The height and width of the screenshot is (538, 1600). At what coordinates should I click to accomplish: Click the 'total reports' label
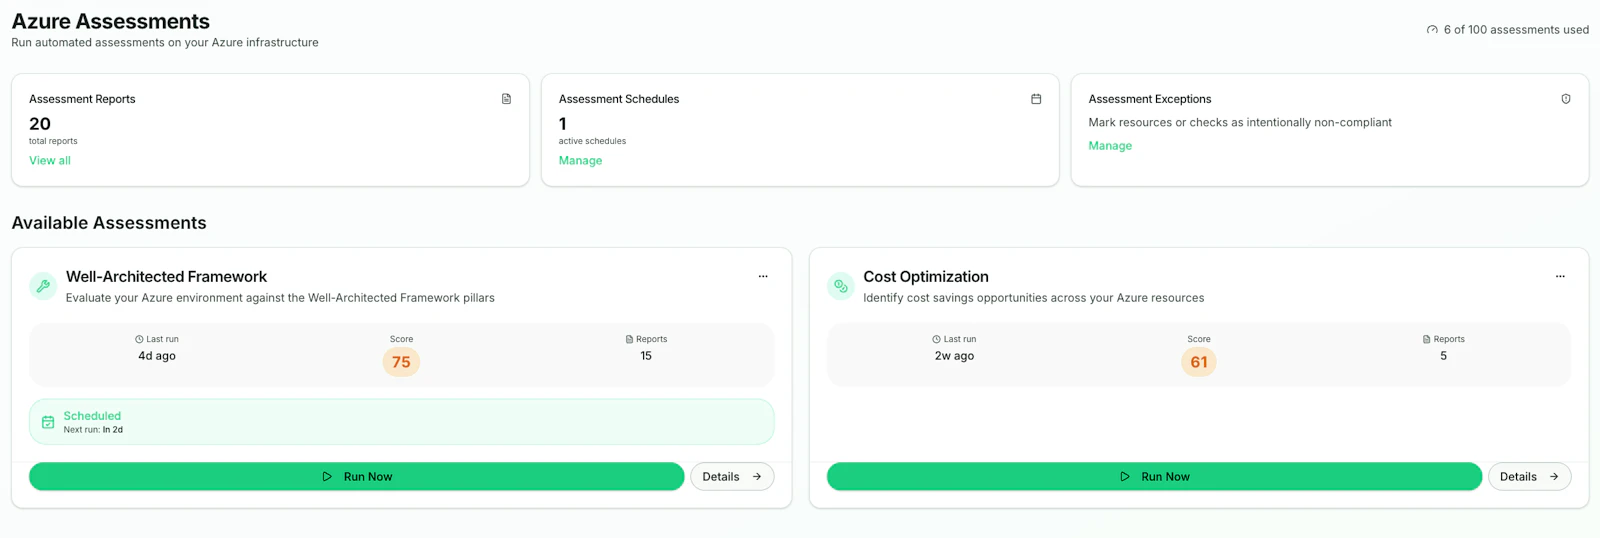coord(53,141)
